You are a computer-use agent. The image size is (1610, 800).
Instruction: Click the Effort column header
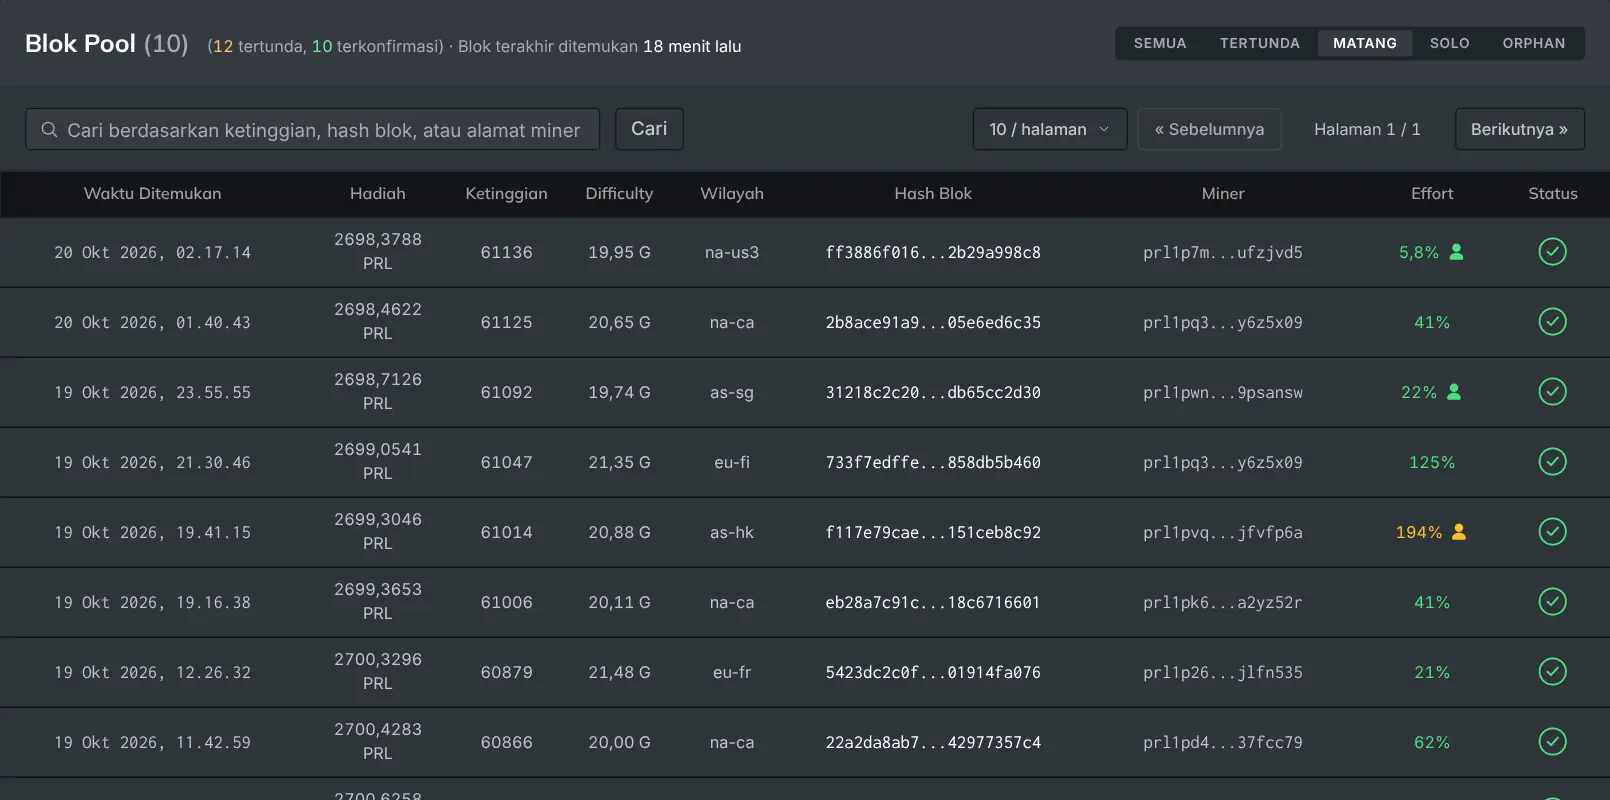click(x=1432, y=194)
